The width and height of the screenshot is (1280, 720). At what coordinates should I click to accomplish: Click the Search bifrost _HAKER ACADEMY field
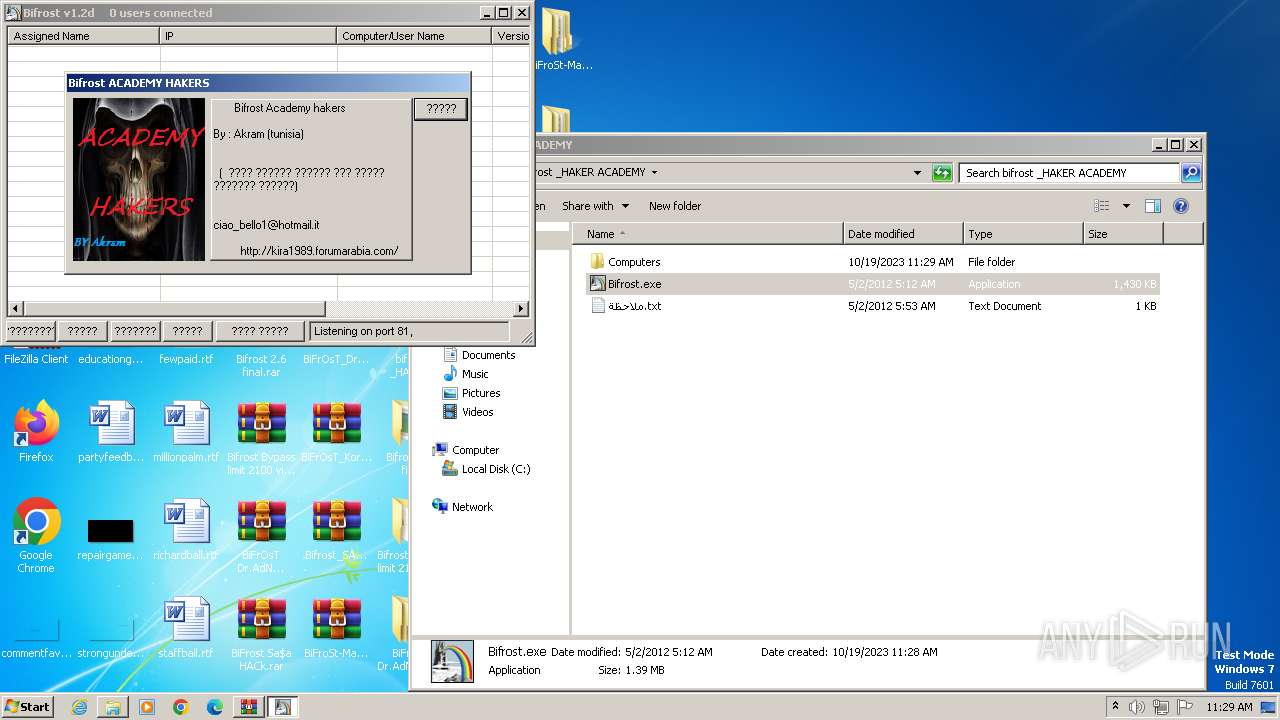coord(1069,173)
